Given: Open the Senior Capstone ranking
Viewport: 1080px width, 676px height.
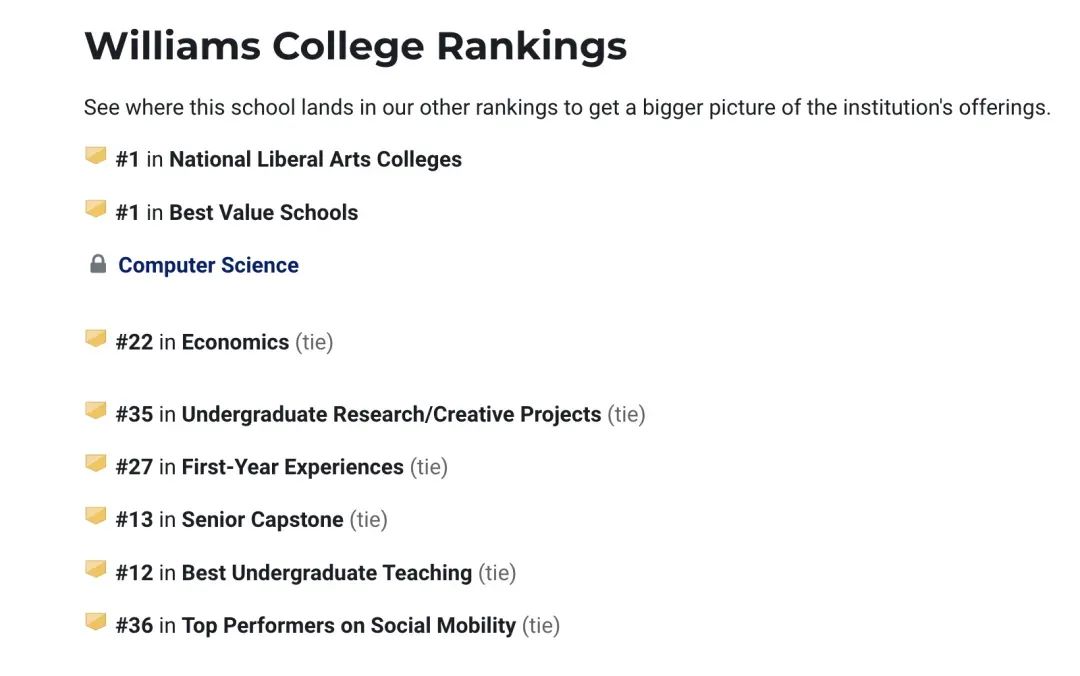Looking at the screenshot, I should pyautogui.click(x=262, y=520).
